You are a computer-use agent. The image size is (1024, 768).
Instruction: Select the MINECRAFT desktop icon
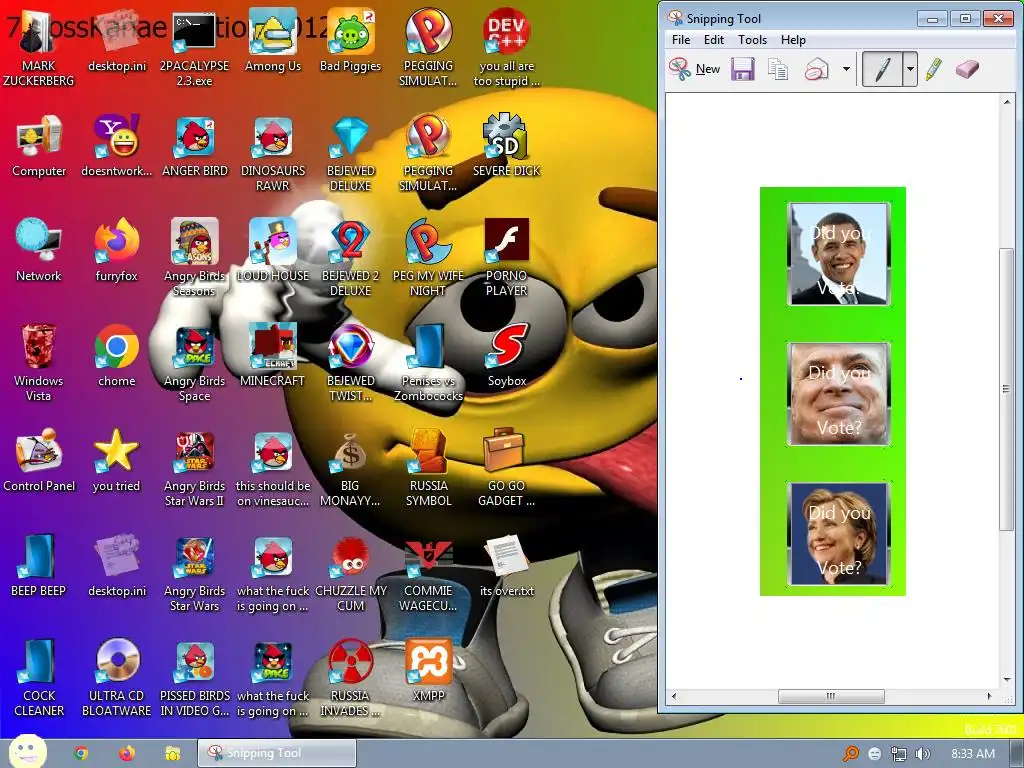tap(272, 357)
